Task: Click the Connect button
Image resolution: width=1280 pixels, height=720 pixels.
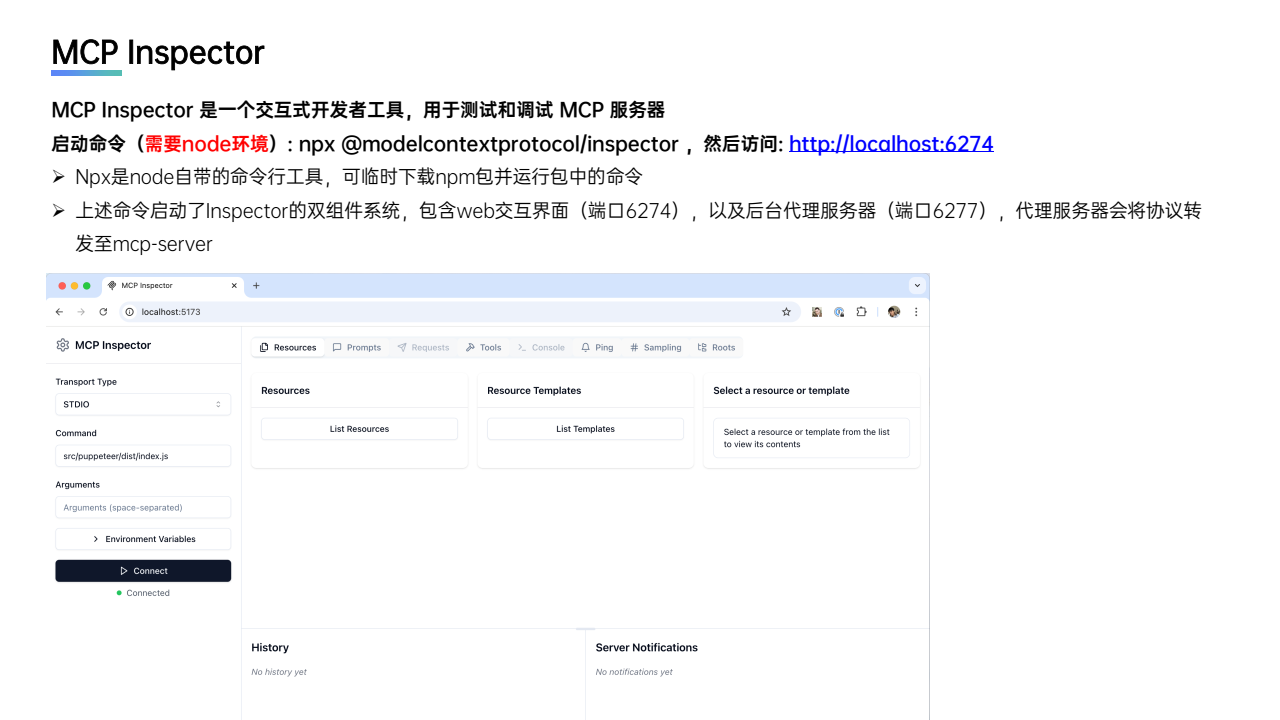Action: coord(143,571)
